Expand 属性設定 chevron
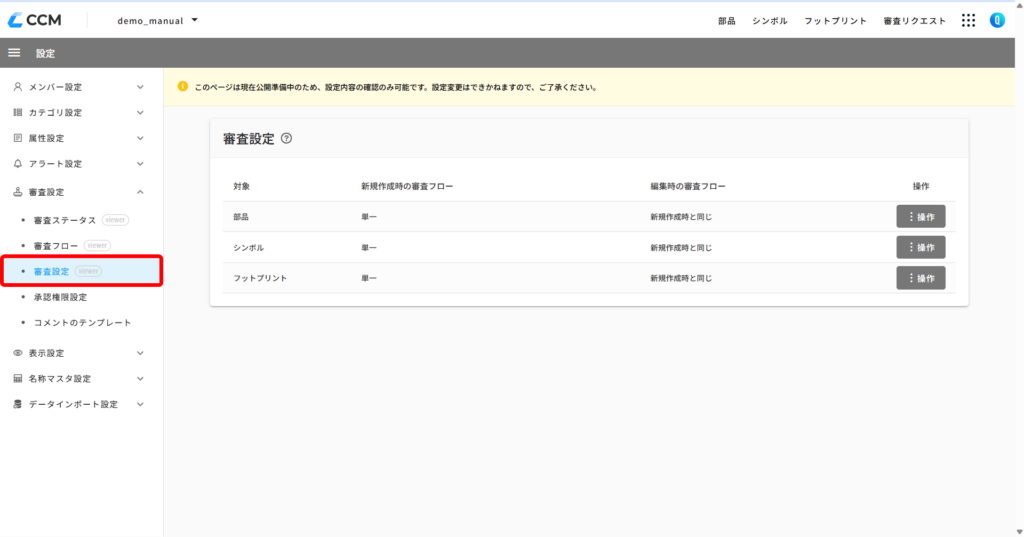This screenshot has width=1024, height=537. click(140, 138)
